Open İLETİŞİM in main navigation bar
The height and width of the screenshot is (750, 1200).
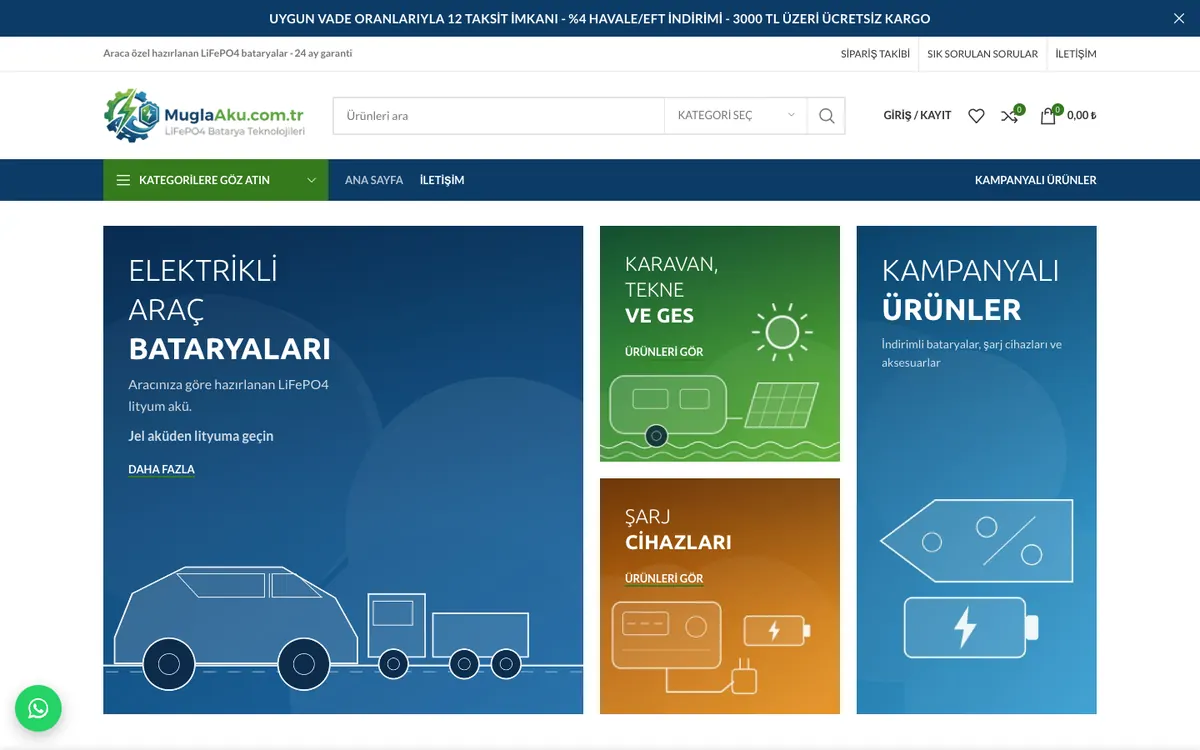(442, 180)
